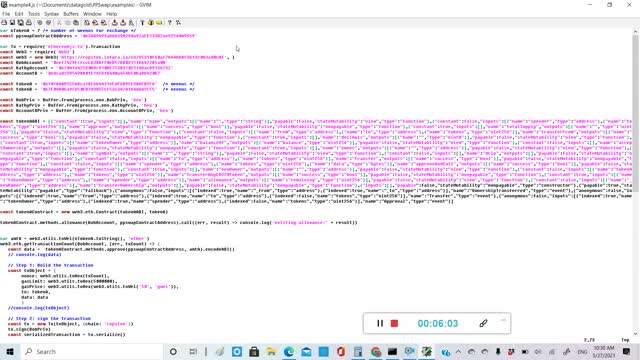The width and height of the screenshot is (640, 360).
Task: Click the editor scrollbar up arrow
Action: pos(635,31)
